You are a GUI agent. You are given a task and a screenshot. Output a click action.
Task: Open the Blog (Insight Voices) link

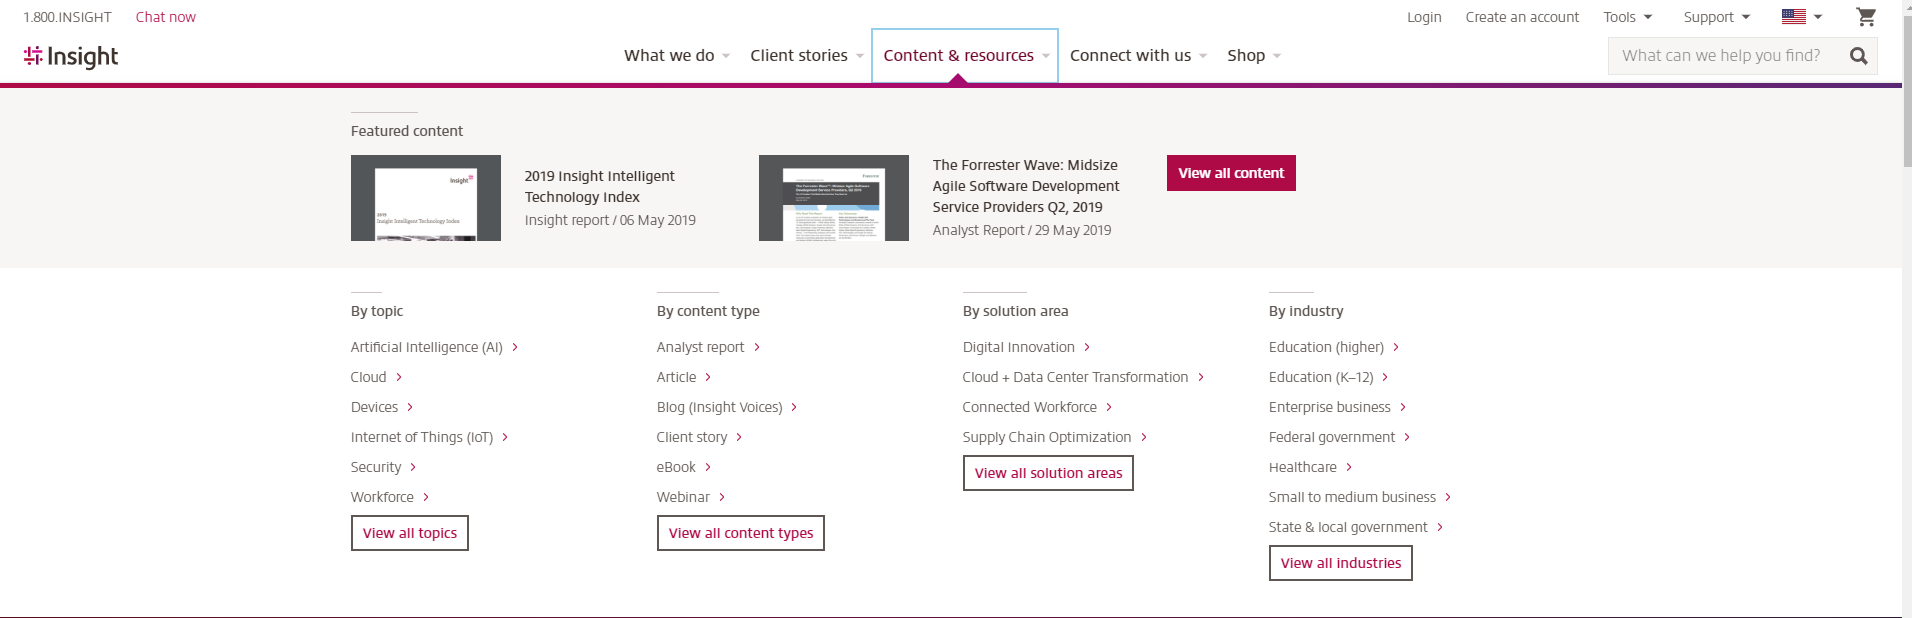coord(719,407)
